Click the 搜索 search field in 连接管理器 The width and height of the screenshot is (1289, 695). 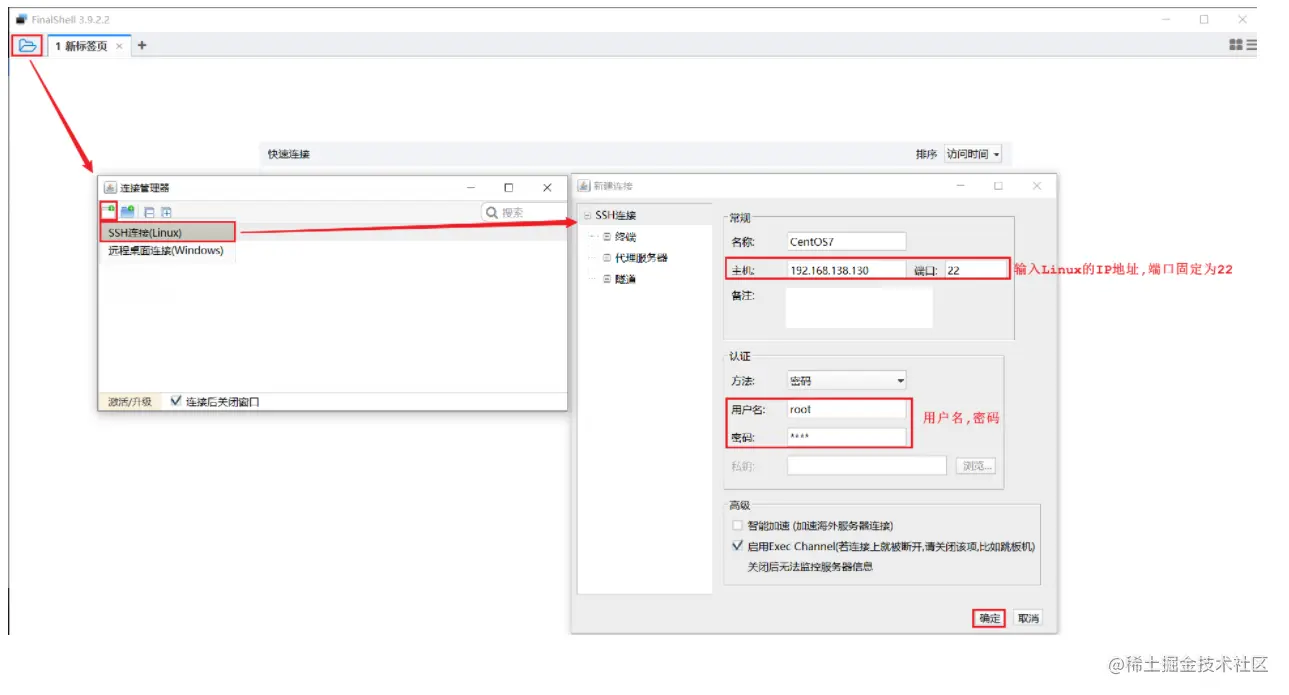(x=523, y=212)
